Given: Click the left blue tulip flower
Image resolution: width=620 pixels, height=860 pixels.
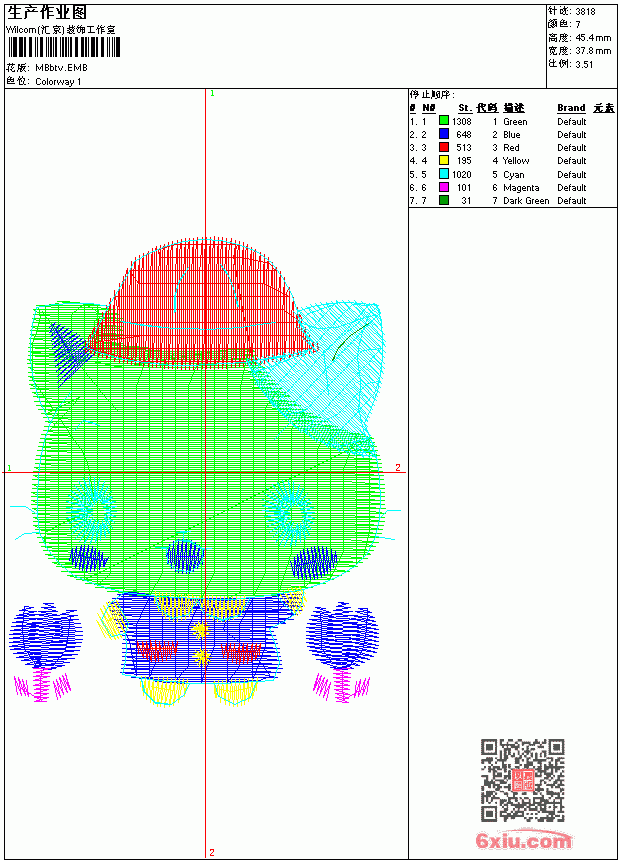Looking at the screenshot, I should (46, 636).
